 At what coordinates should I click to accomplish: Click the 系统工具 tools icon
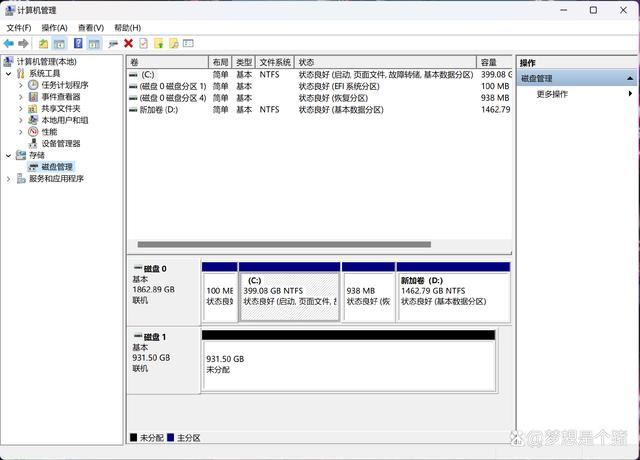(x=21, y=73)
